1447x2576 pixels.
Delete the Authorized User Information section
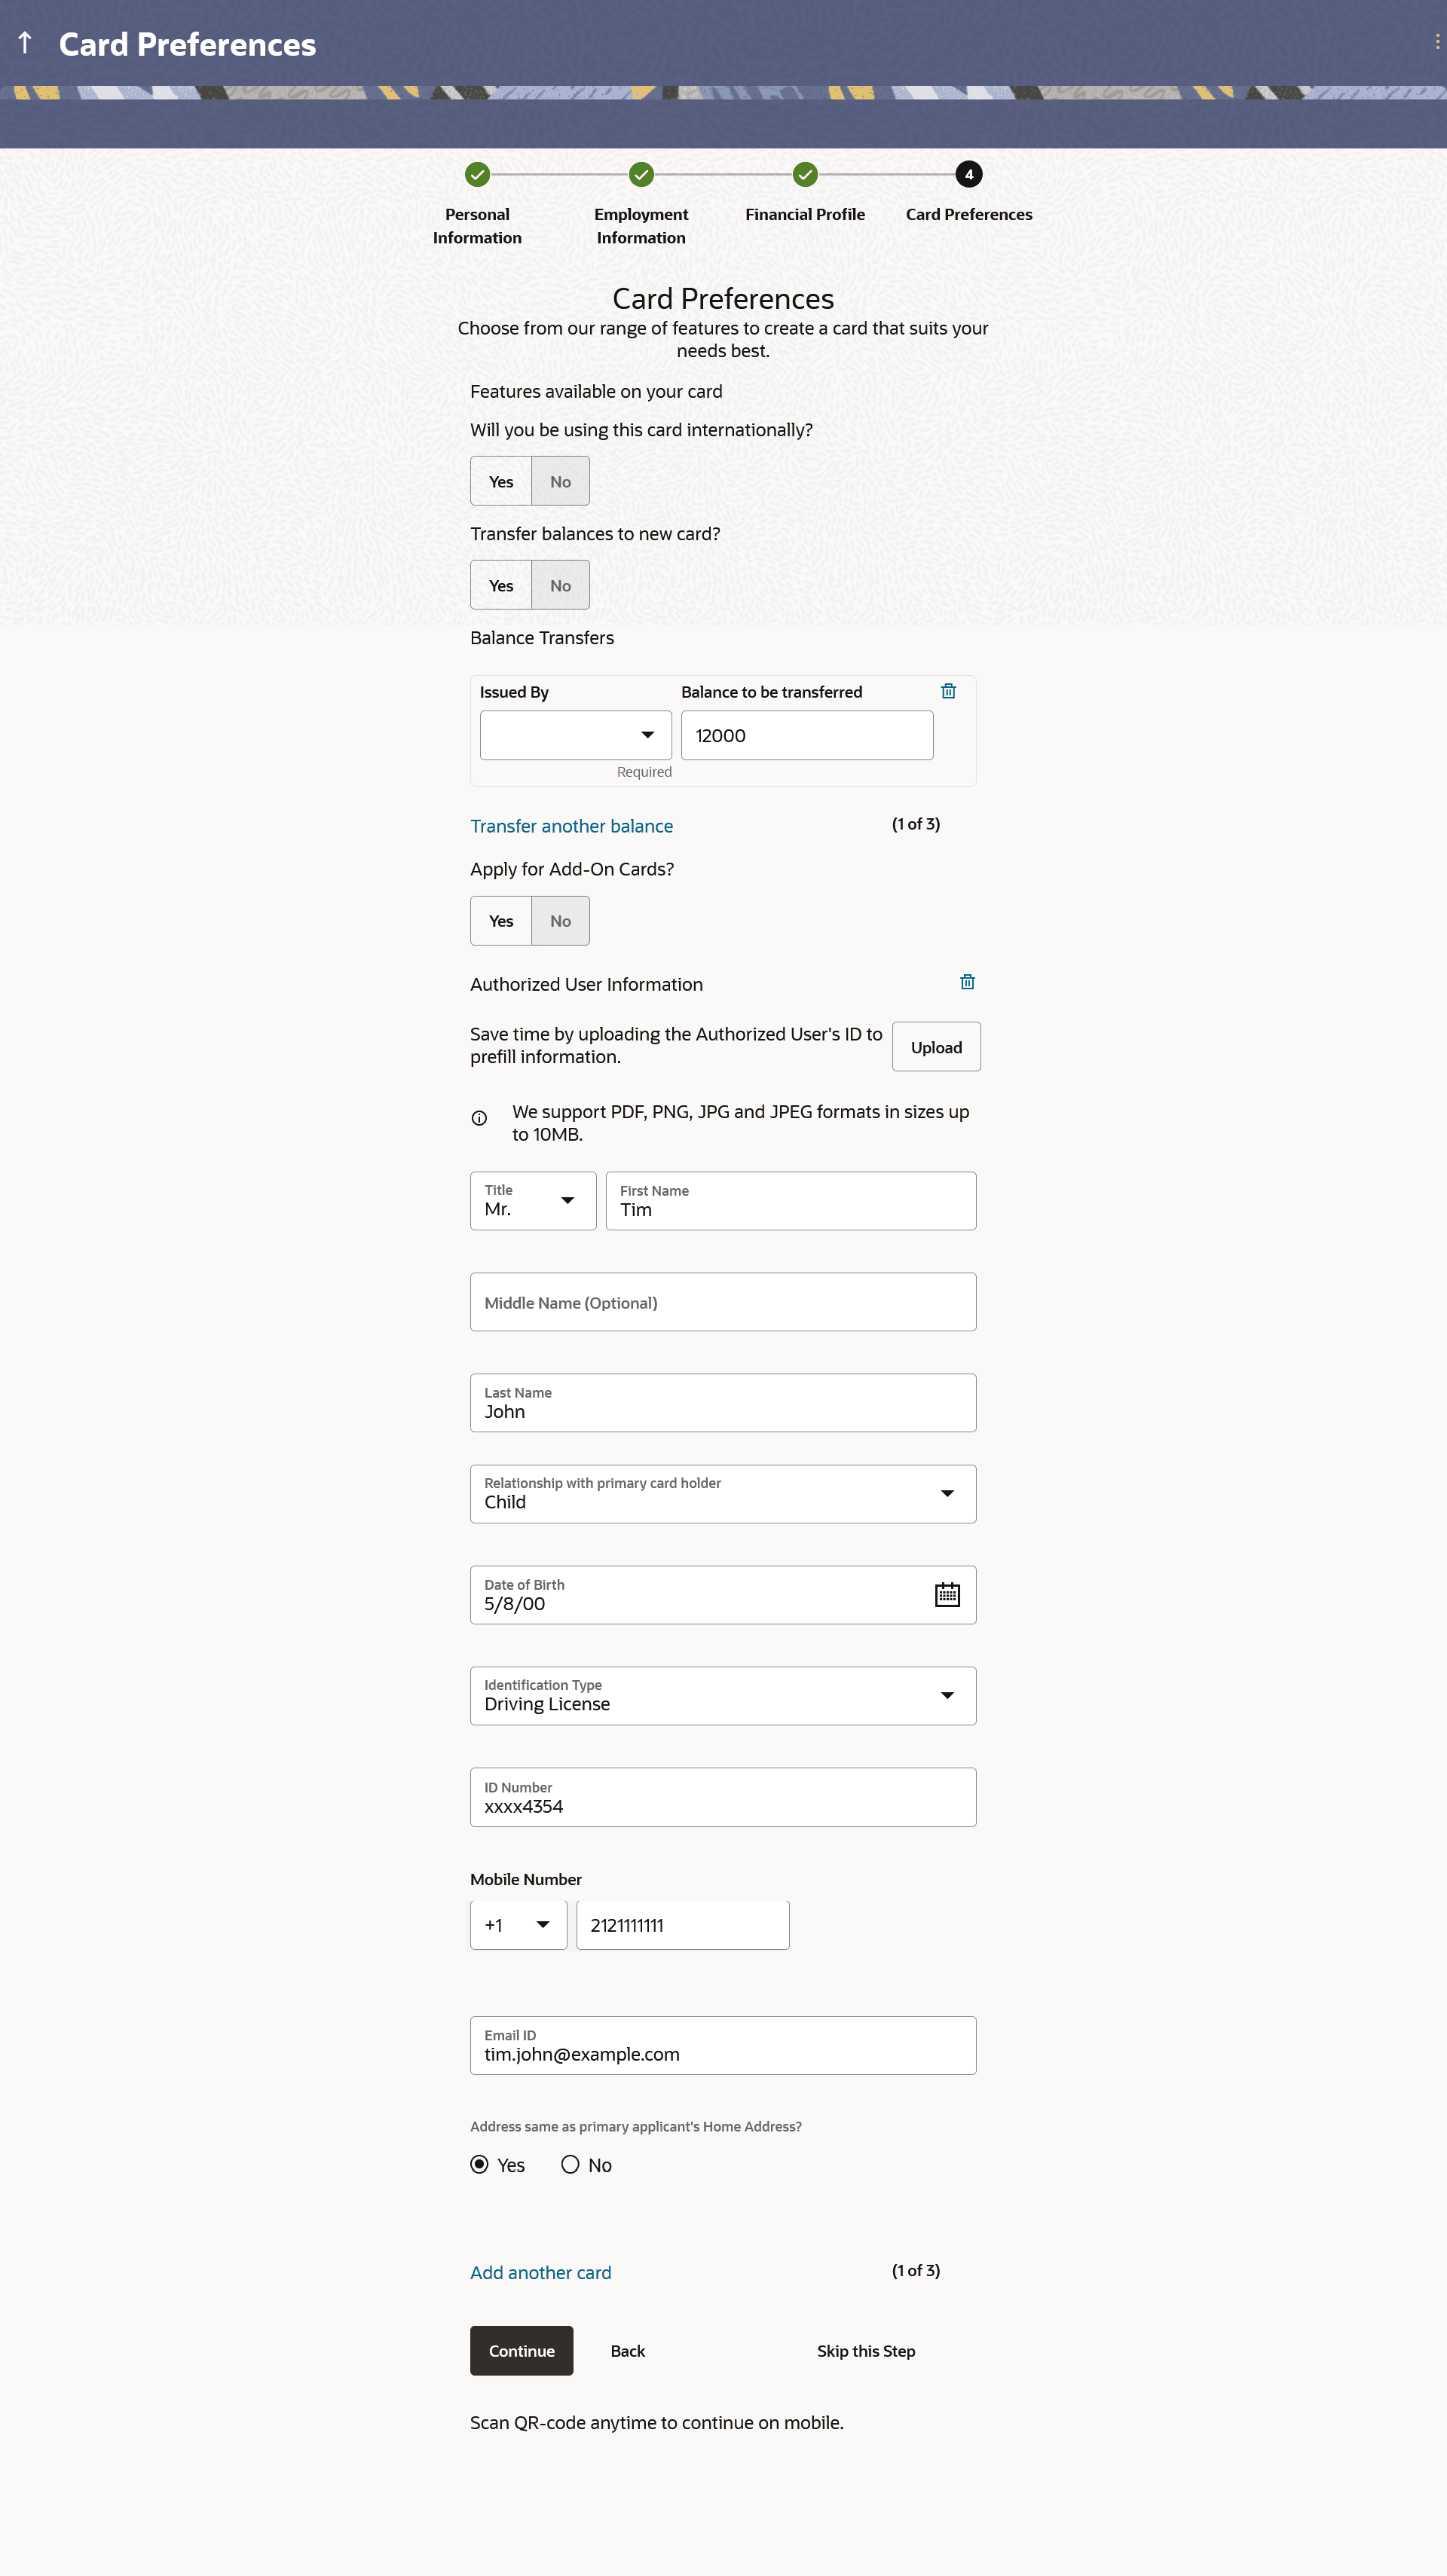[x=966, y=982]
